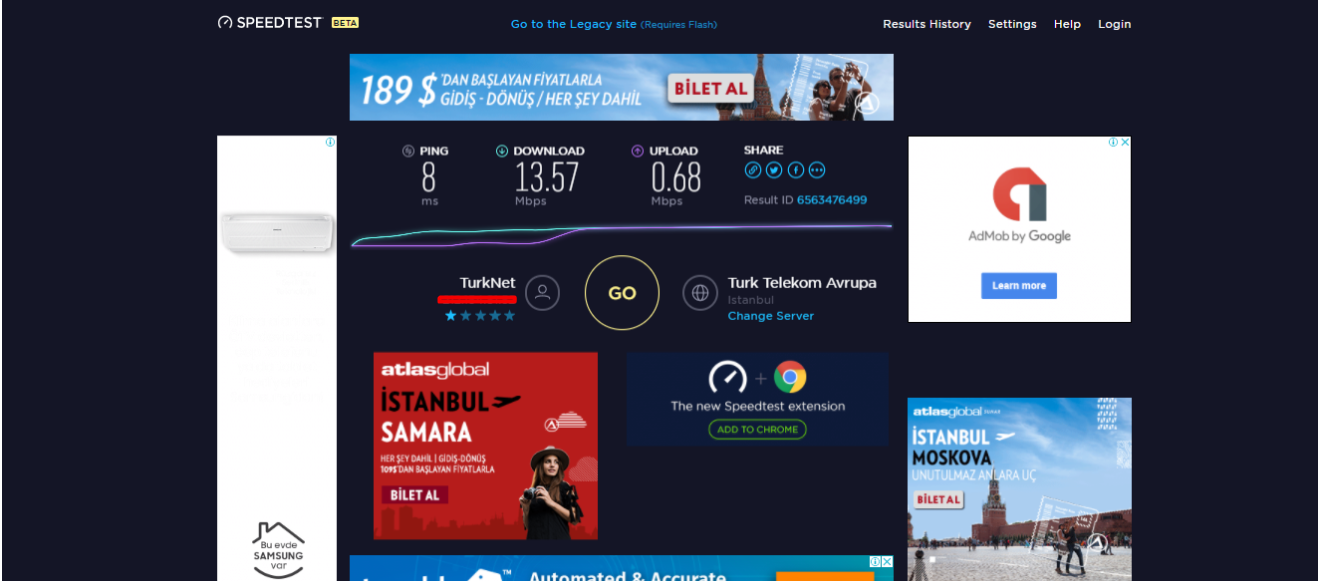Open ad info icon on the AdMob ad
This screenshot has width=1318, height=581.
(1113, 142)
